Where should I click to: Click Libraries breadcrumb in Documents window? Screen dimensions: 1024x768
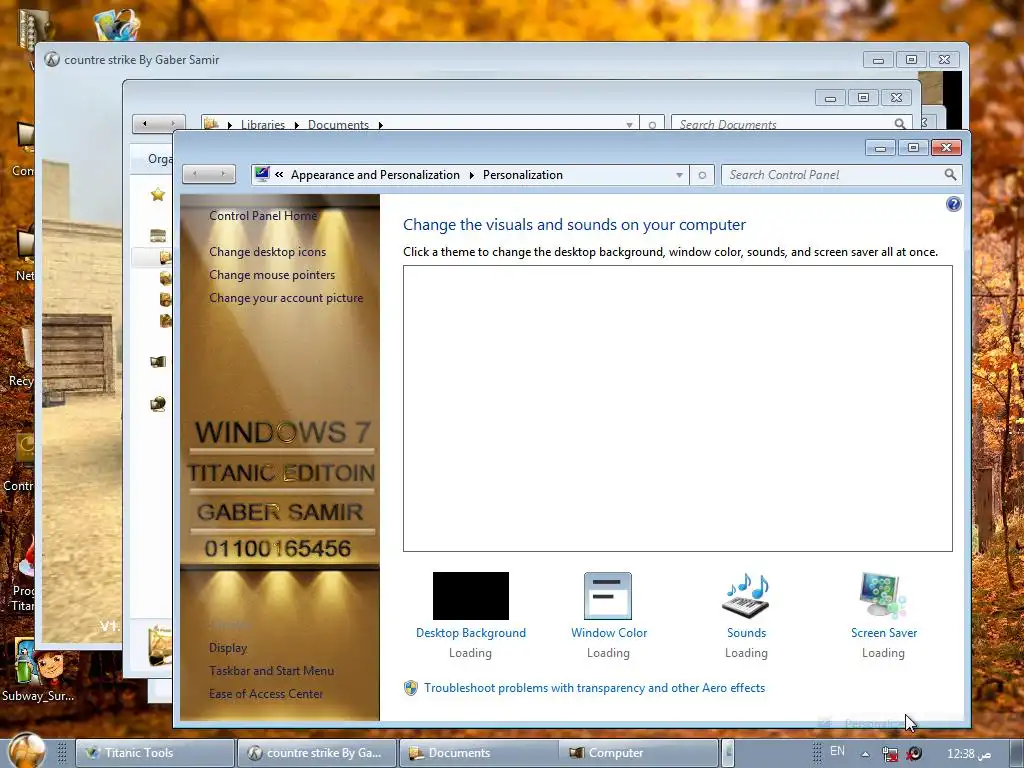[263, 124]
